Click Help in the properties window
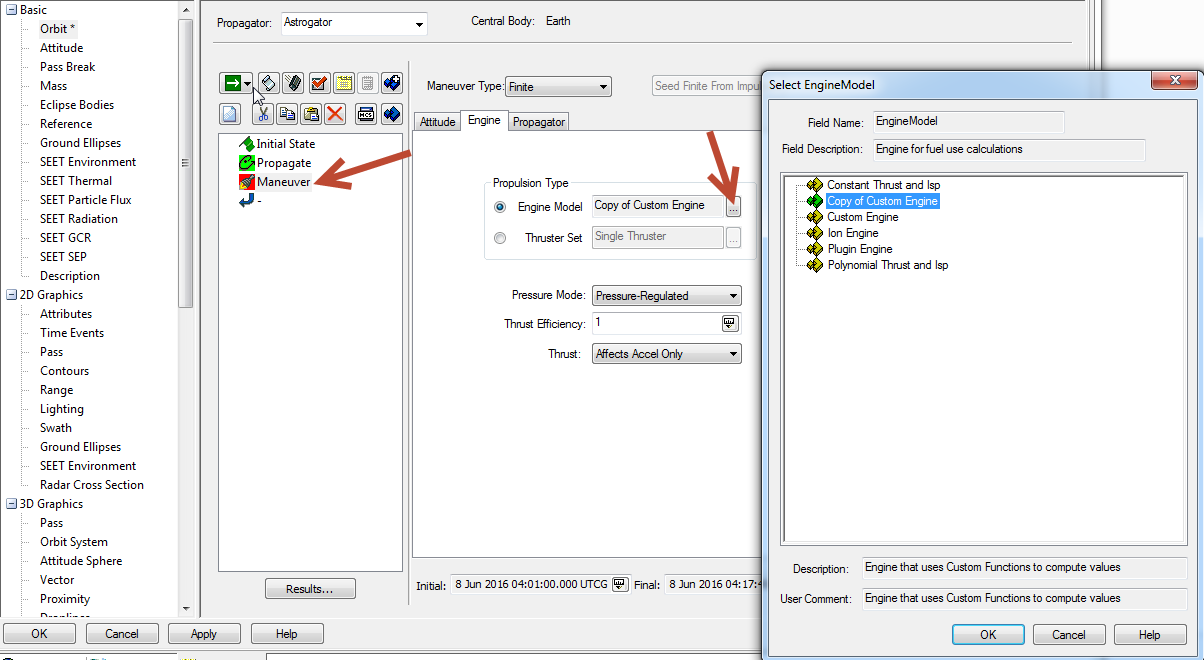1204x660 pixels. coord(287,634)
